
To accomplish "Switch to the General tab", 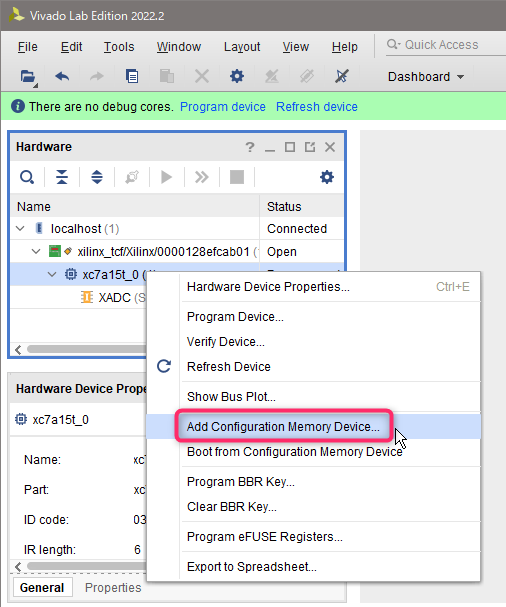I will pos(42,588).
